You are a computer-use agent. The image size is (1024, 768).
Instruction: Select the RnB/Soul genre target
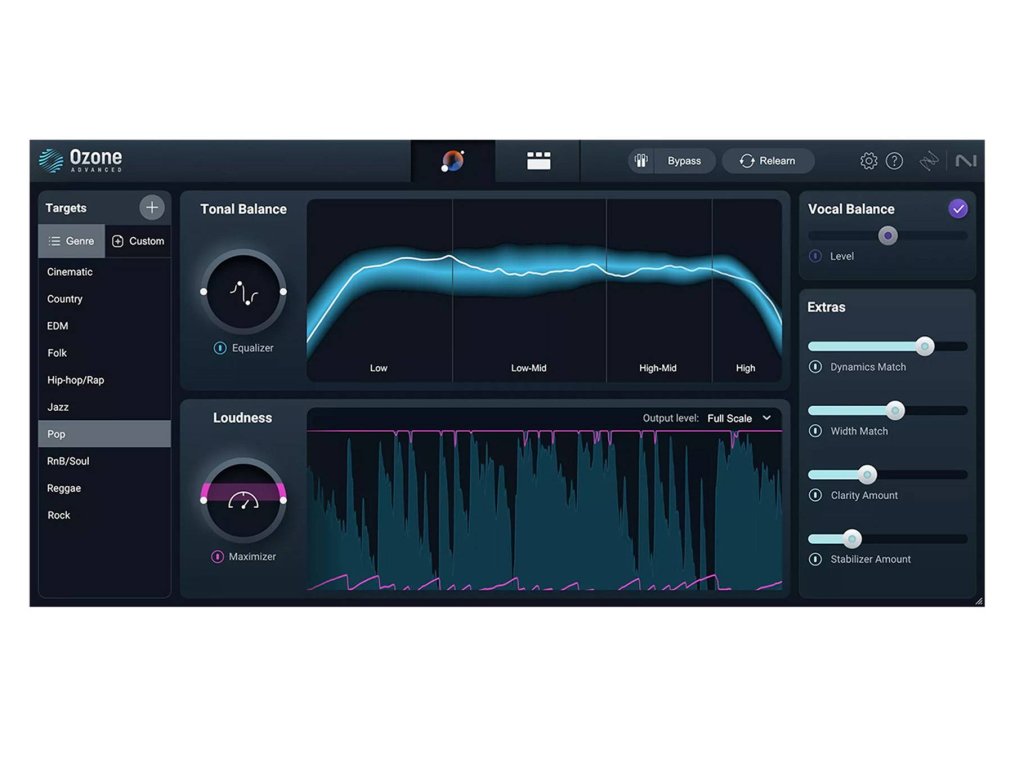point(104,461)
